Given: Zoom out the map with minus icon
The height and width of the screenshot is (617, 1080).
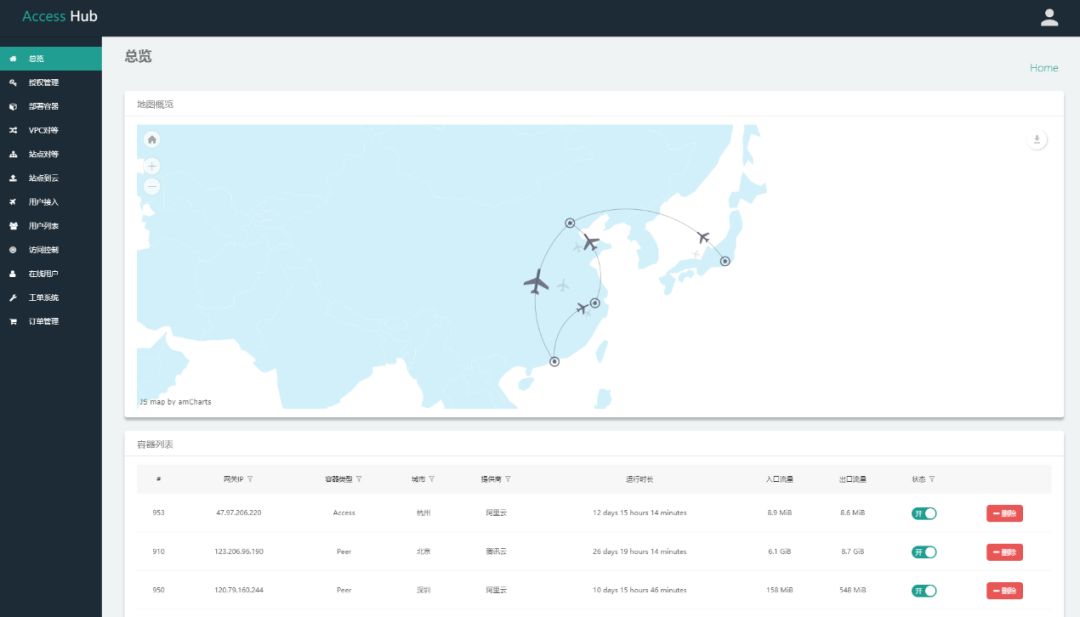Looking at the screenshot, I should click(x=152, y=187).
